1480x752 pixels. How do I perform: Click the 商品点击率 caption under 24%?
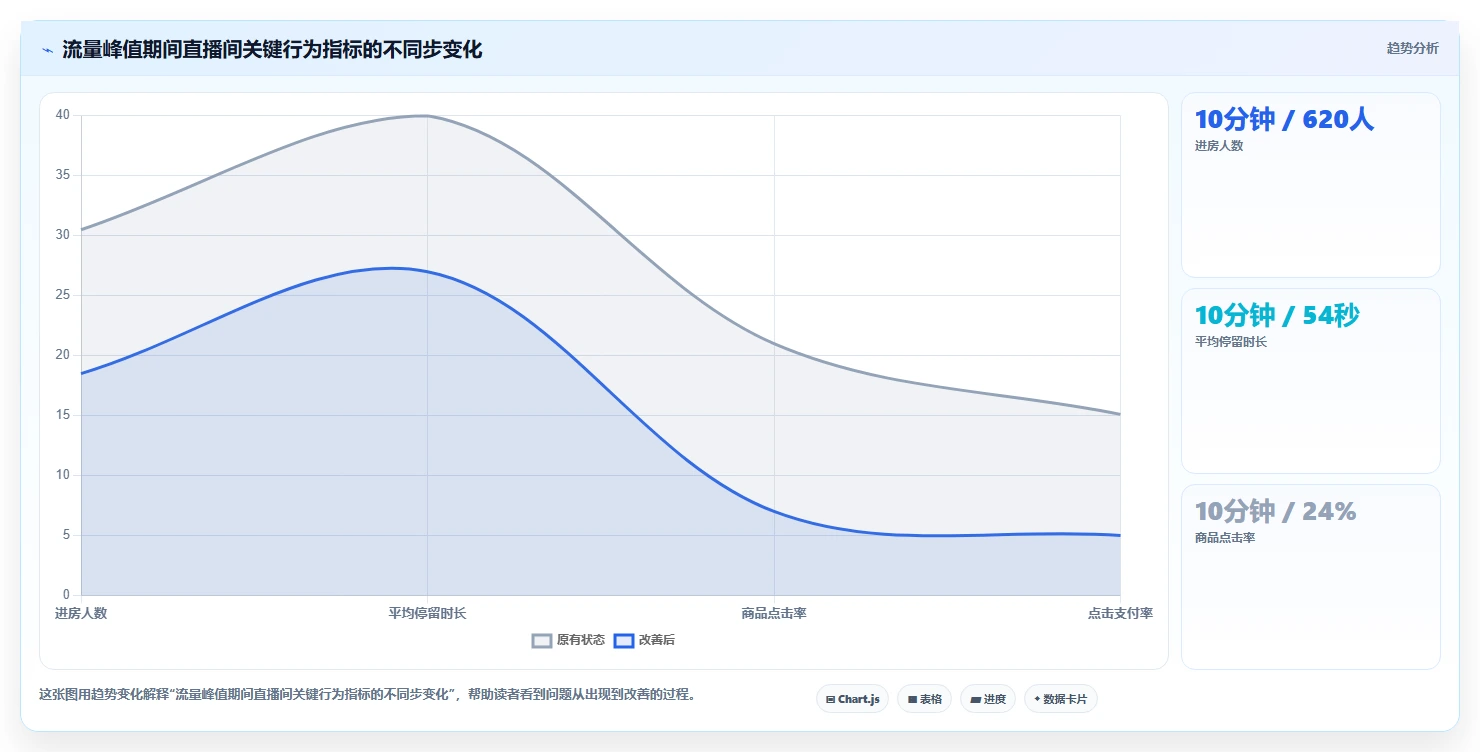click(x=1225, y=538)
